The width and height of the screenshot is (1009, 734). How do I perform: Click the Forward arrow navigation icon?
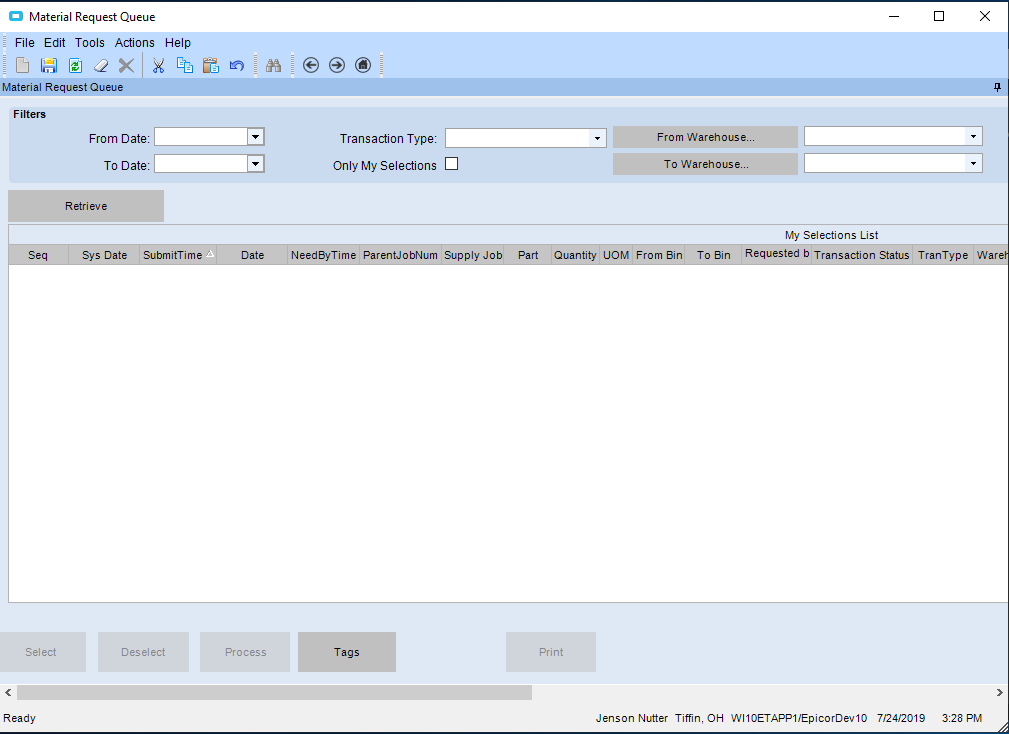(337, 65)
